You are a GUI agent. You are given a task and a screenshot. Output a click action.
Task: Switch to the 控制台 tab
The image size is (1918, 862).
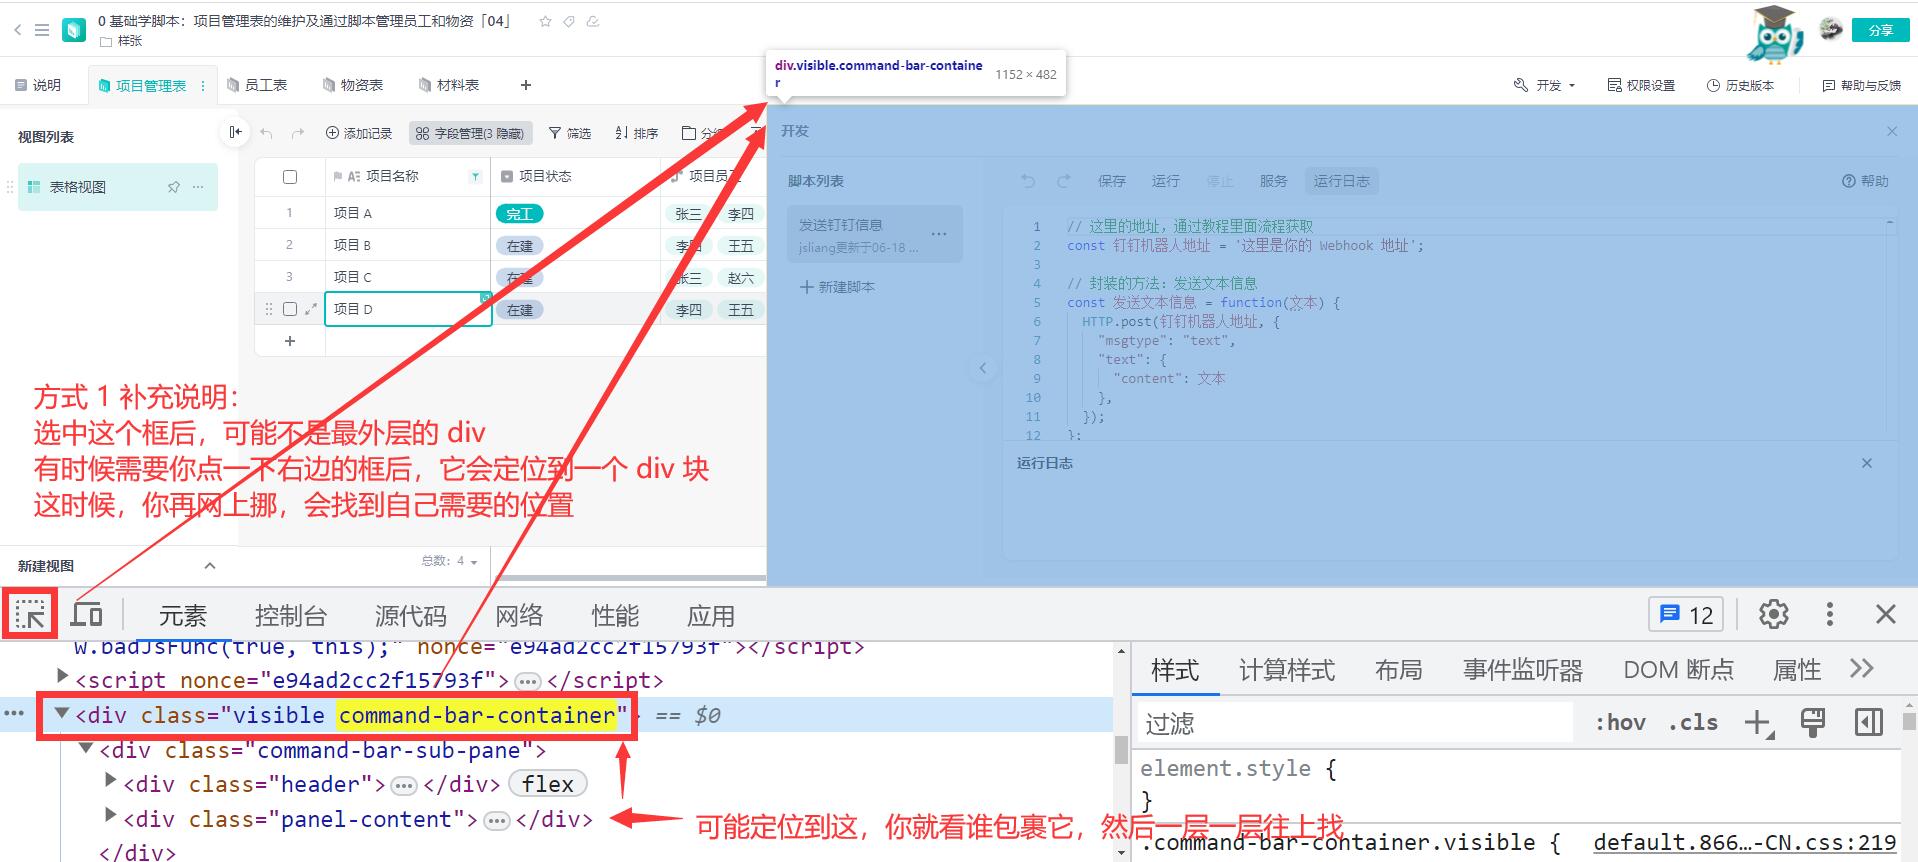point(291,616)
